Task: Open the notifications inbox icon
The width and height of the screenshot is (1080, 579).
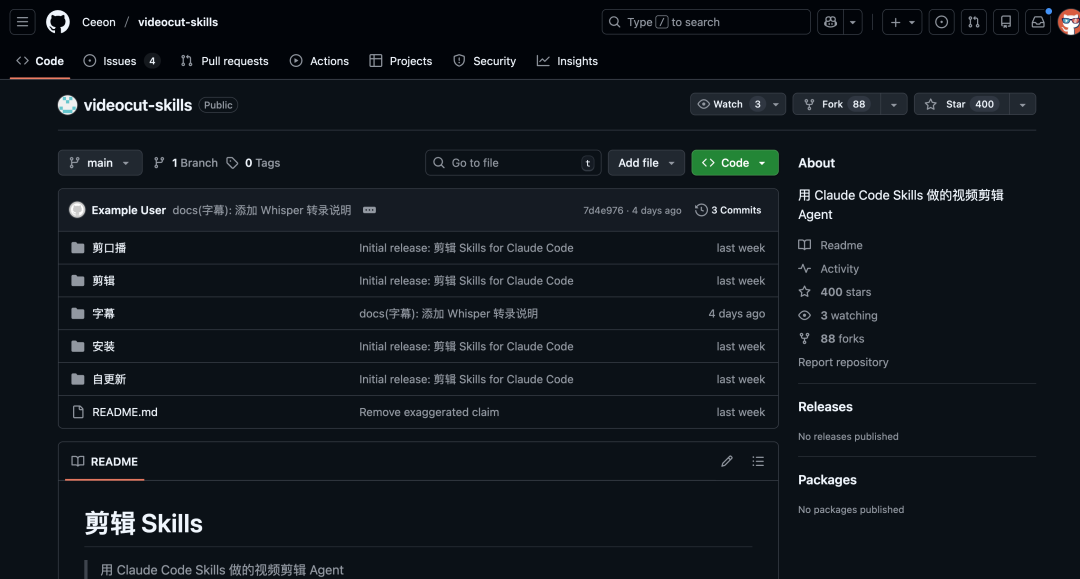Action: tap(1037, 21)
